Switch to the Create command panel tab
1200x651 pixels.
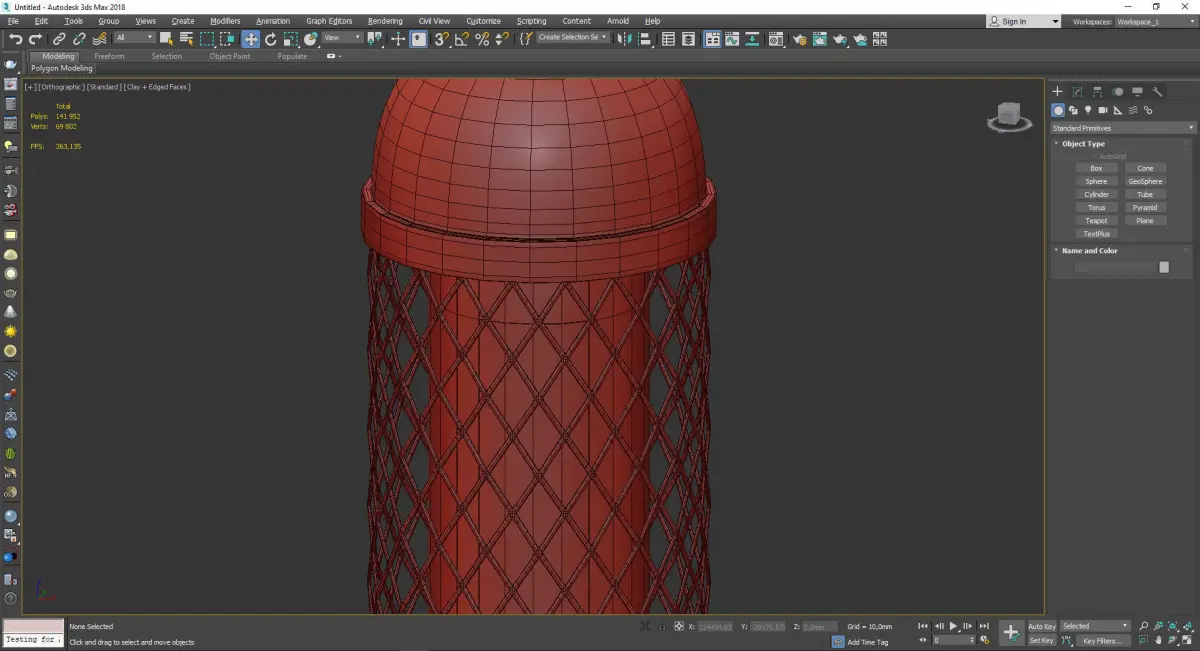1058,92
